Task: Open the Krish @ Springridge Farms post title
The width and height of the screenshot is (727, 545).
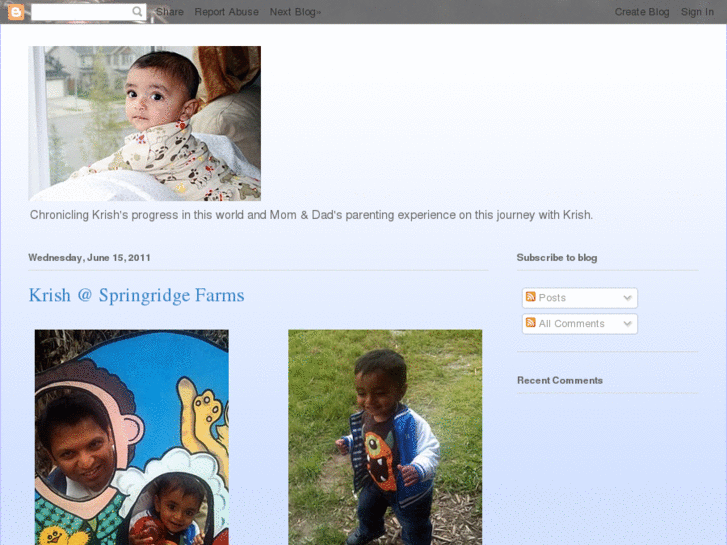Action: coord(136,295)
